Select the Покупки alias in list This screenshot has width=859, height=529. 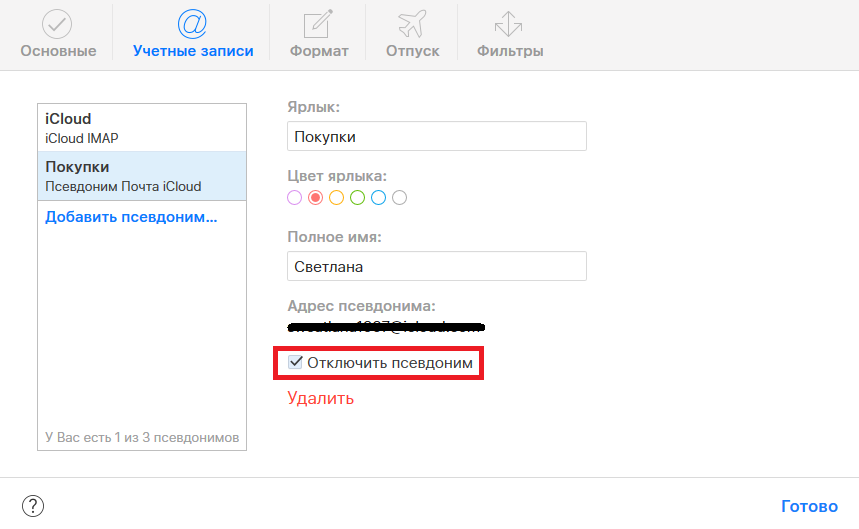(x=141, y=176)
